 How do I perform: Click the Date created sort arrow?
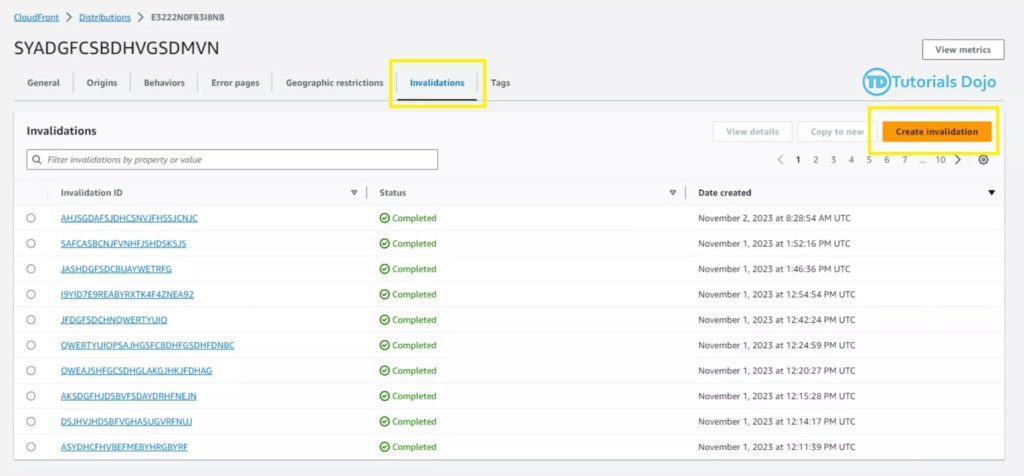991,193
